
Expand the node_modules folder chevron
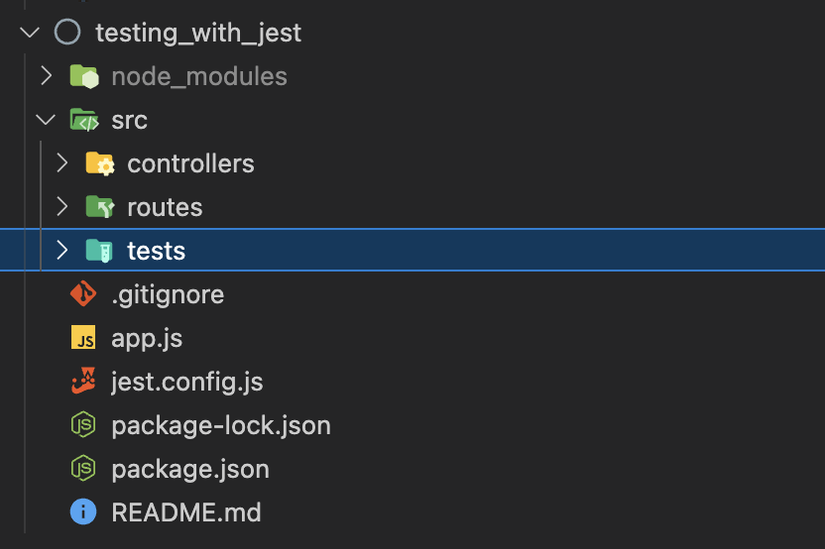[x=46, y=76]
